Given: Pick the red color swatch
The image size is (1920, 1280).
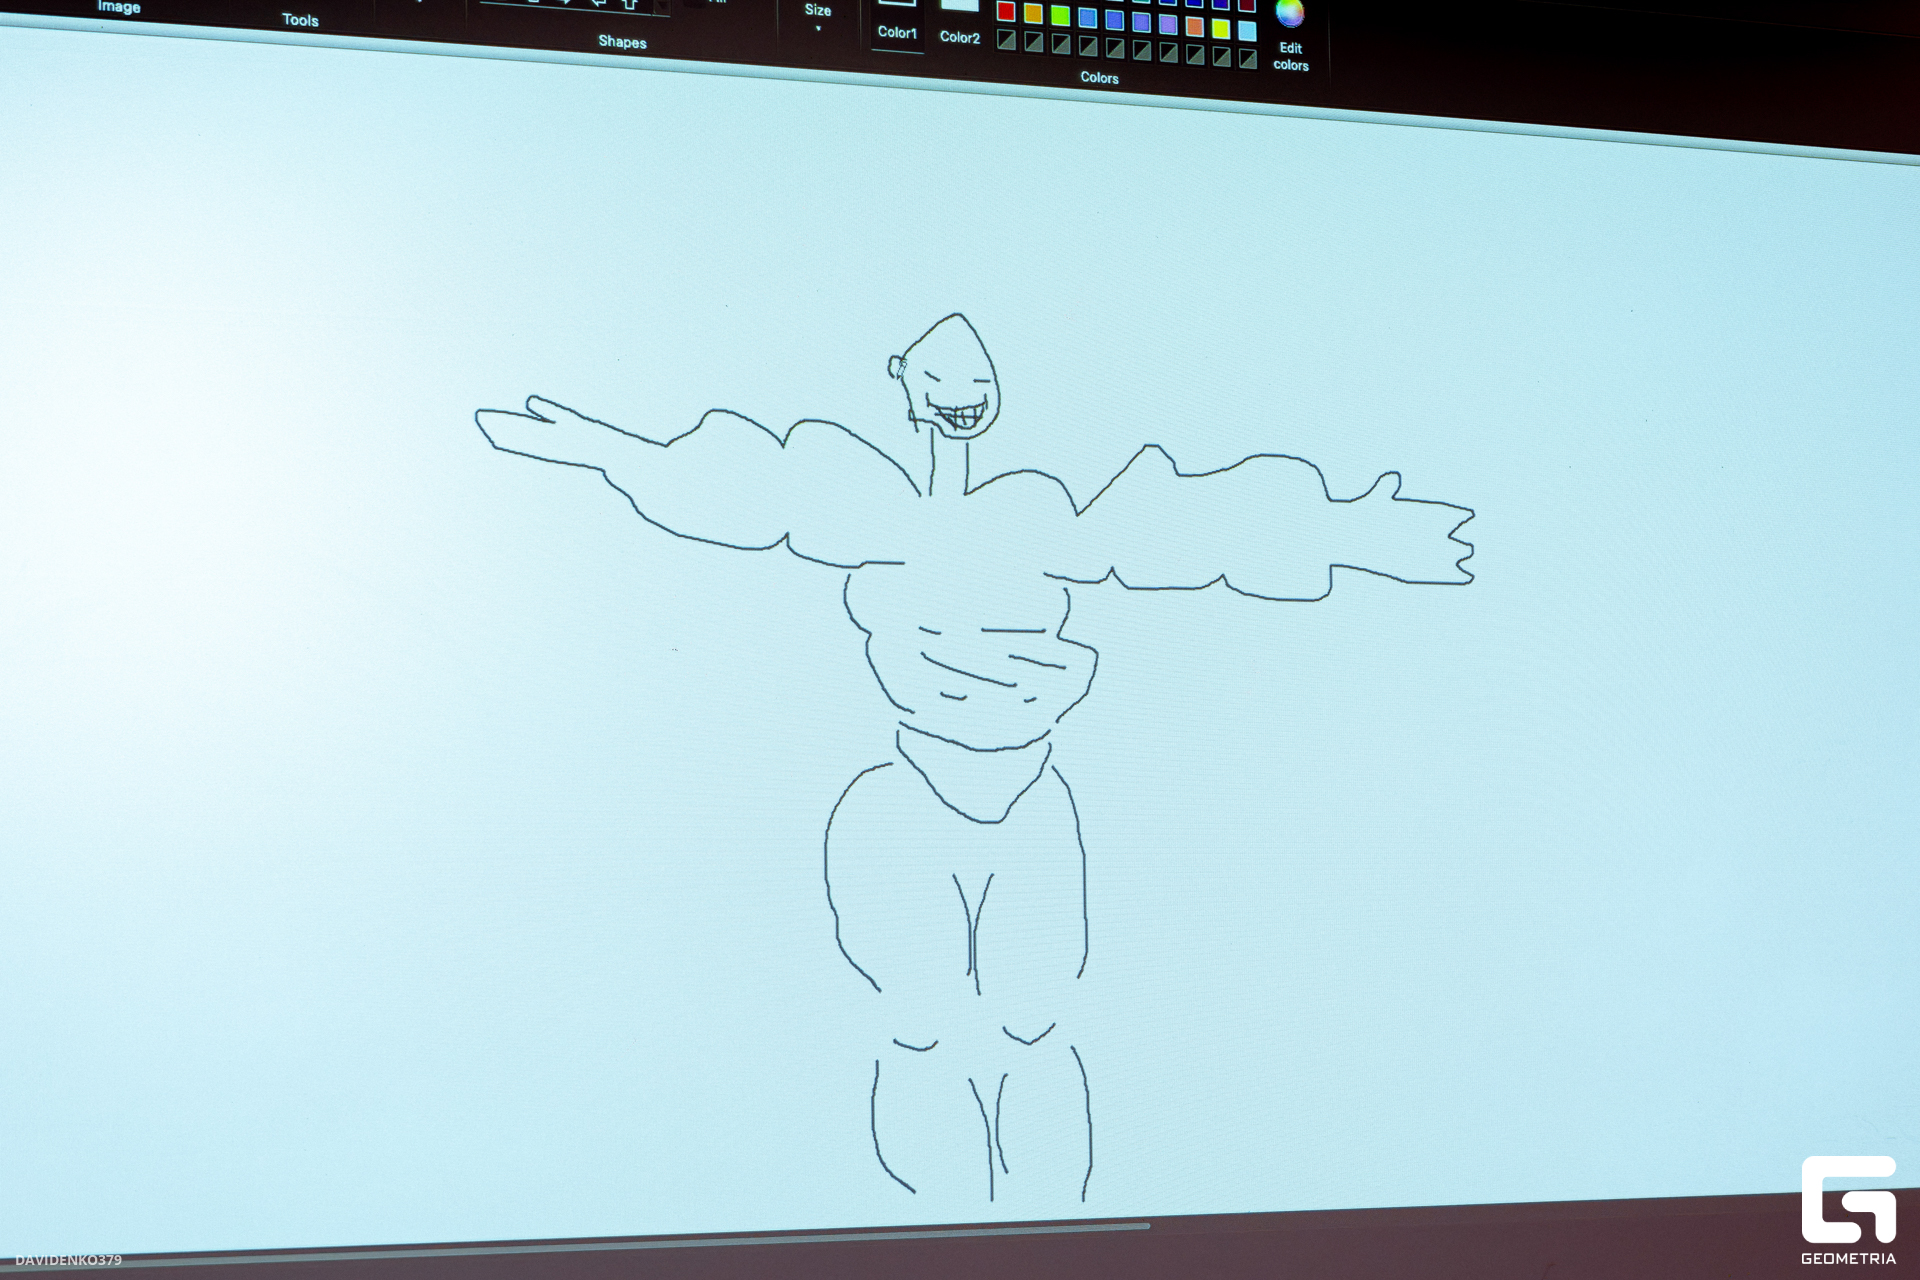Looking at the screenshot, I should click(x=1006, y=12).
